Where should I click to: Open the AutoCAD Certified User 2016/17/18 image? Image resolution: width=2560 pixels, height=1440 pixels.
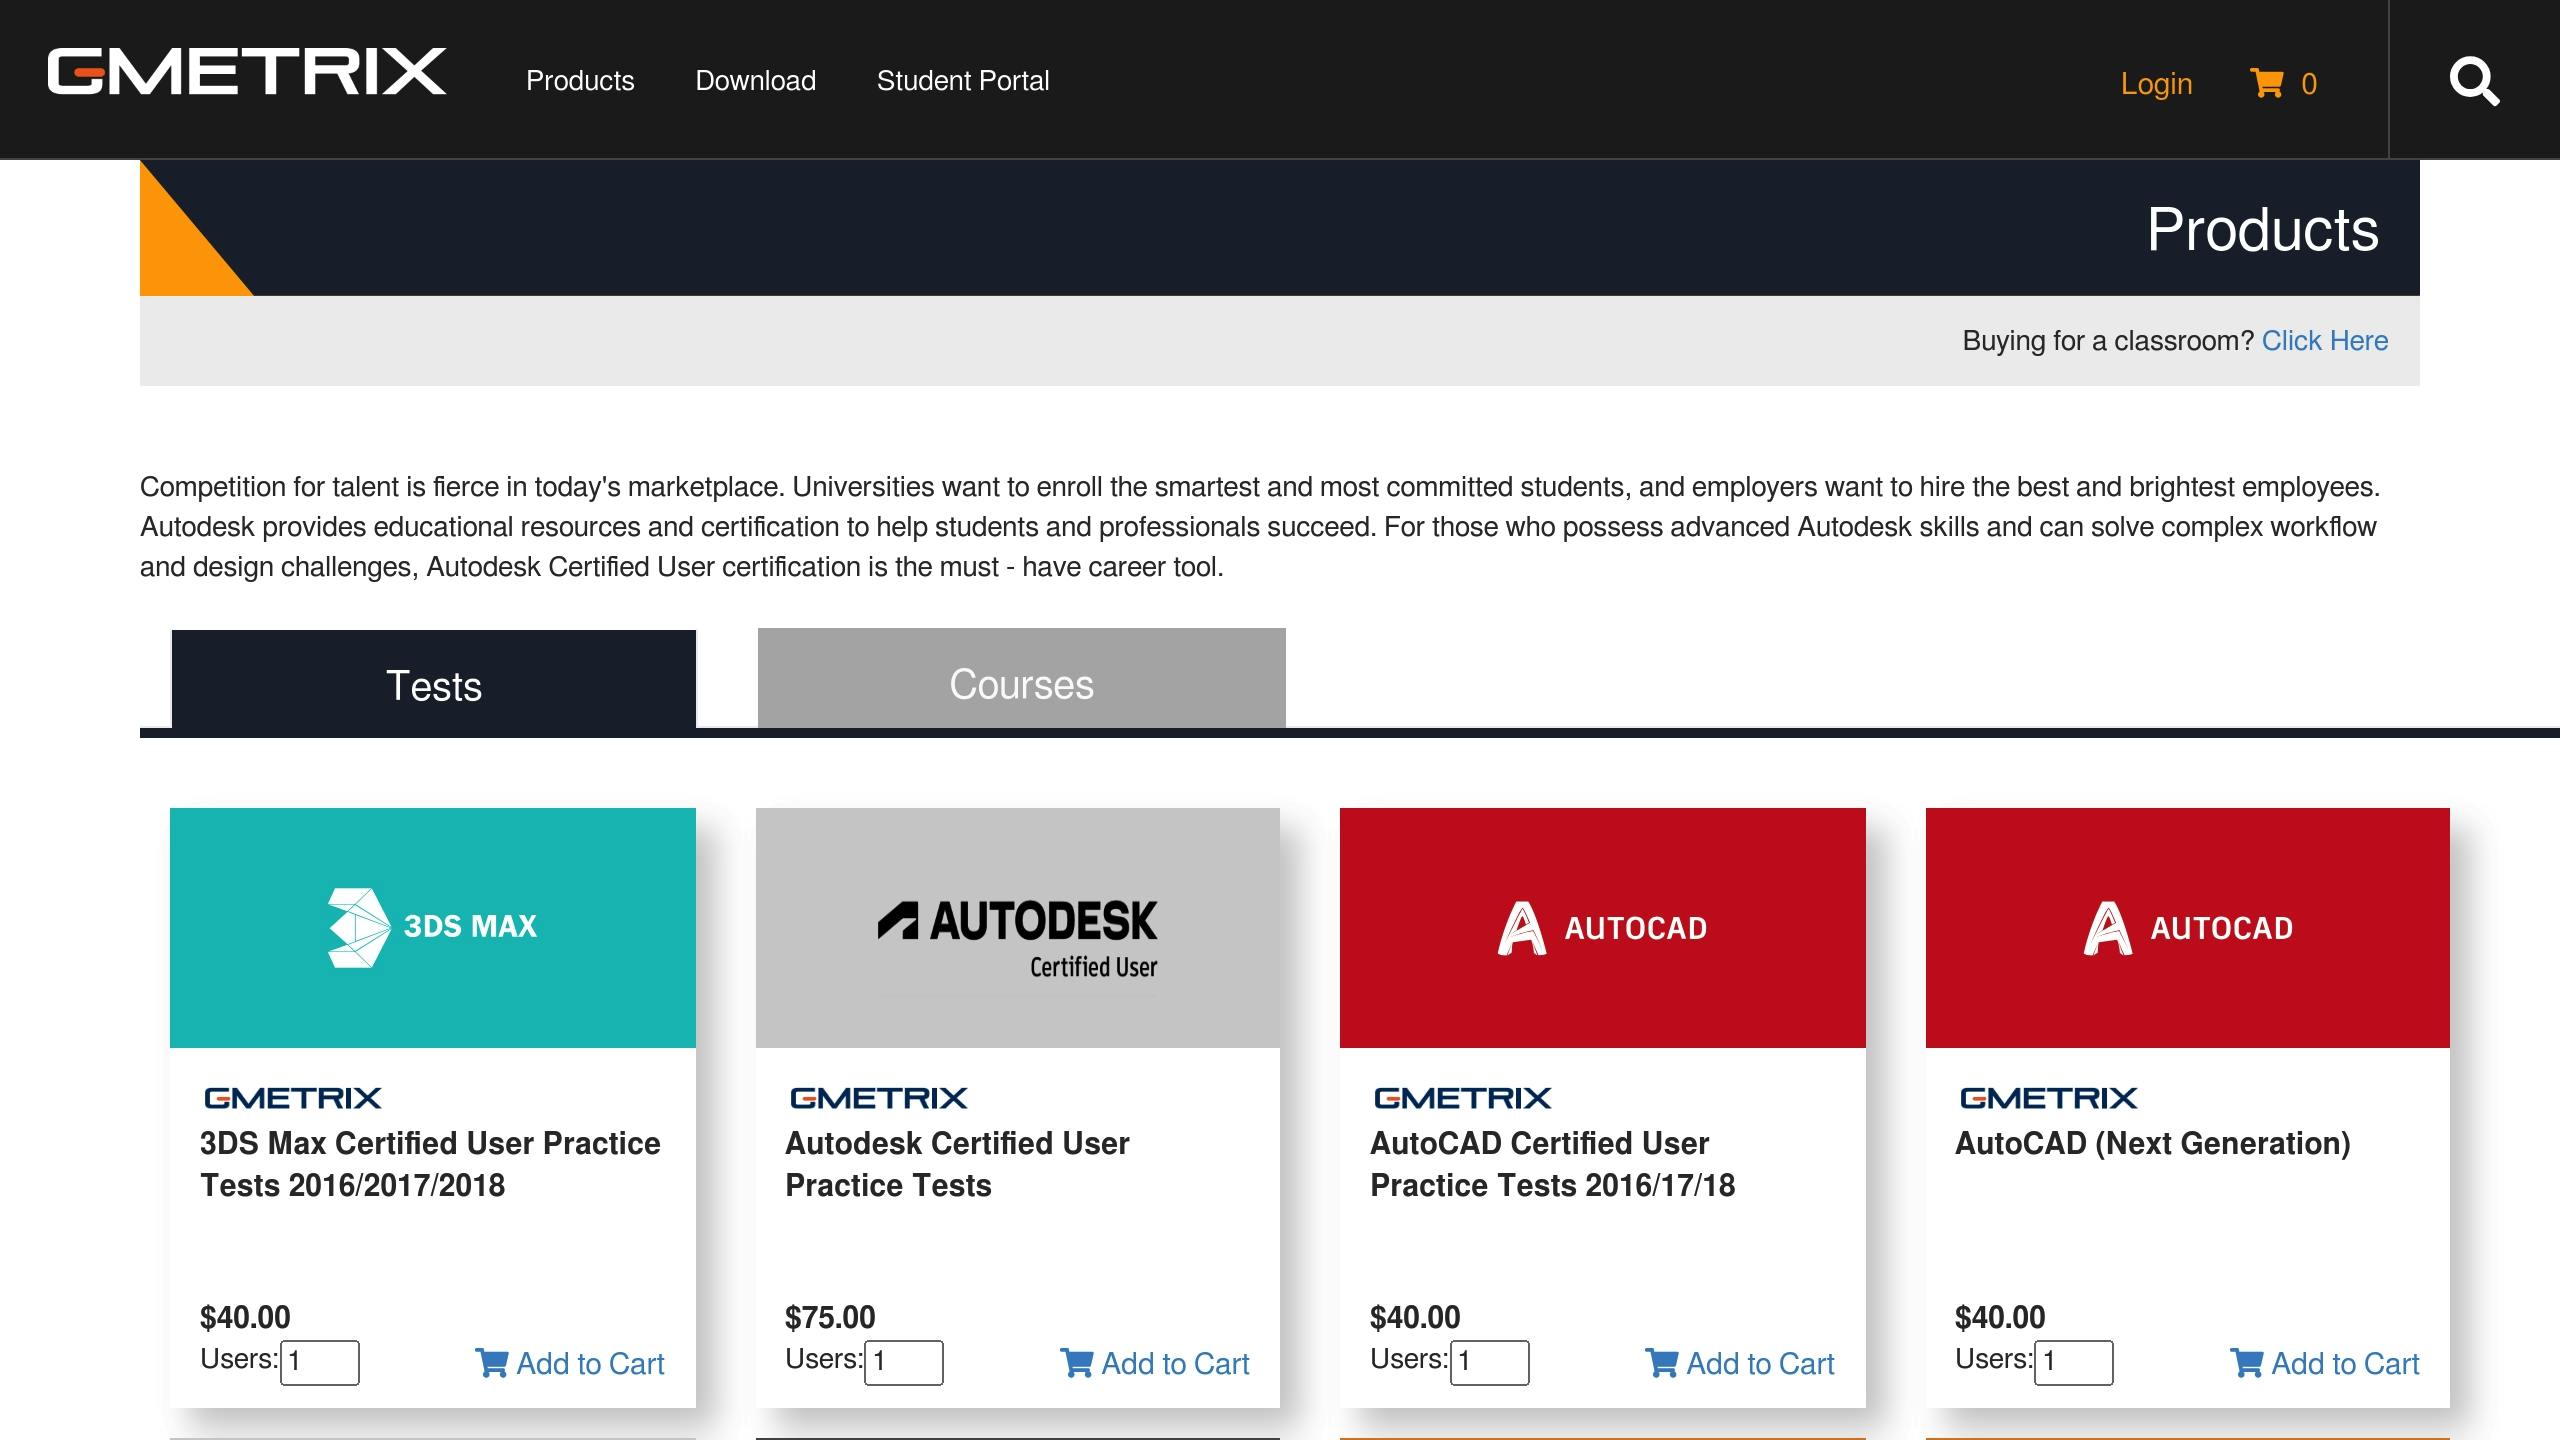point(1603,928)
